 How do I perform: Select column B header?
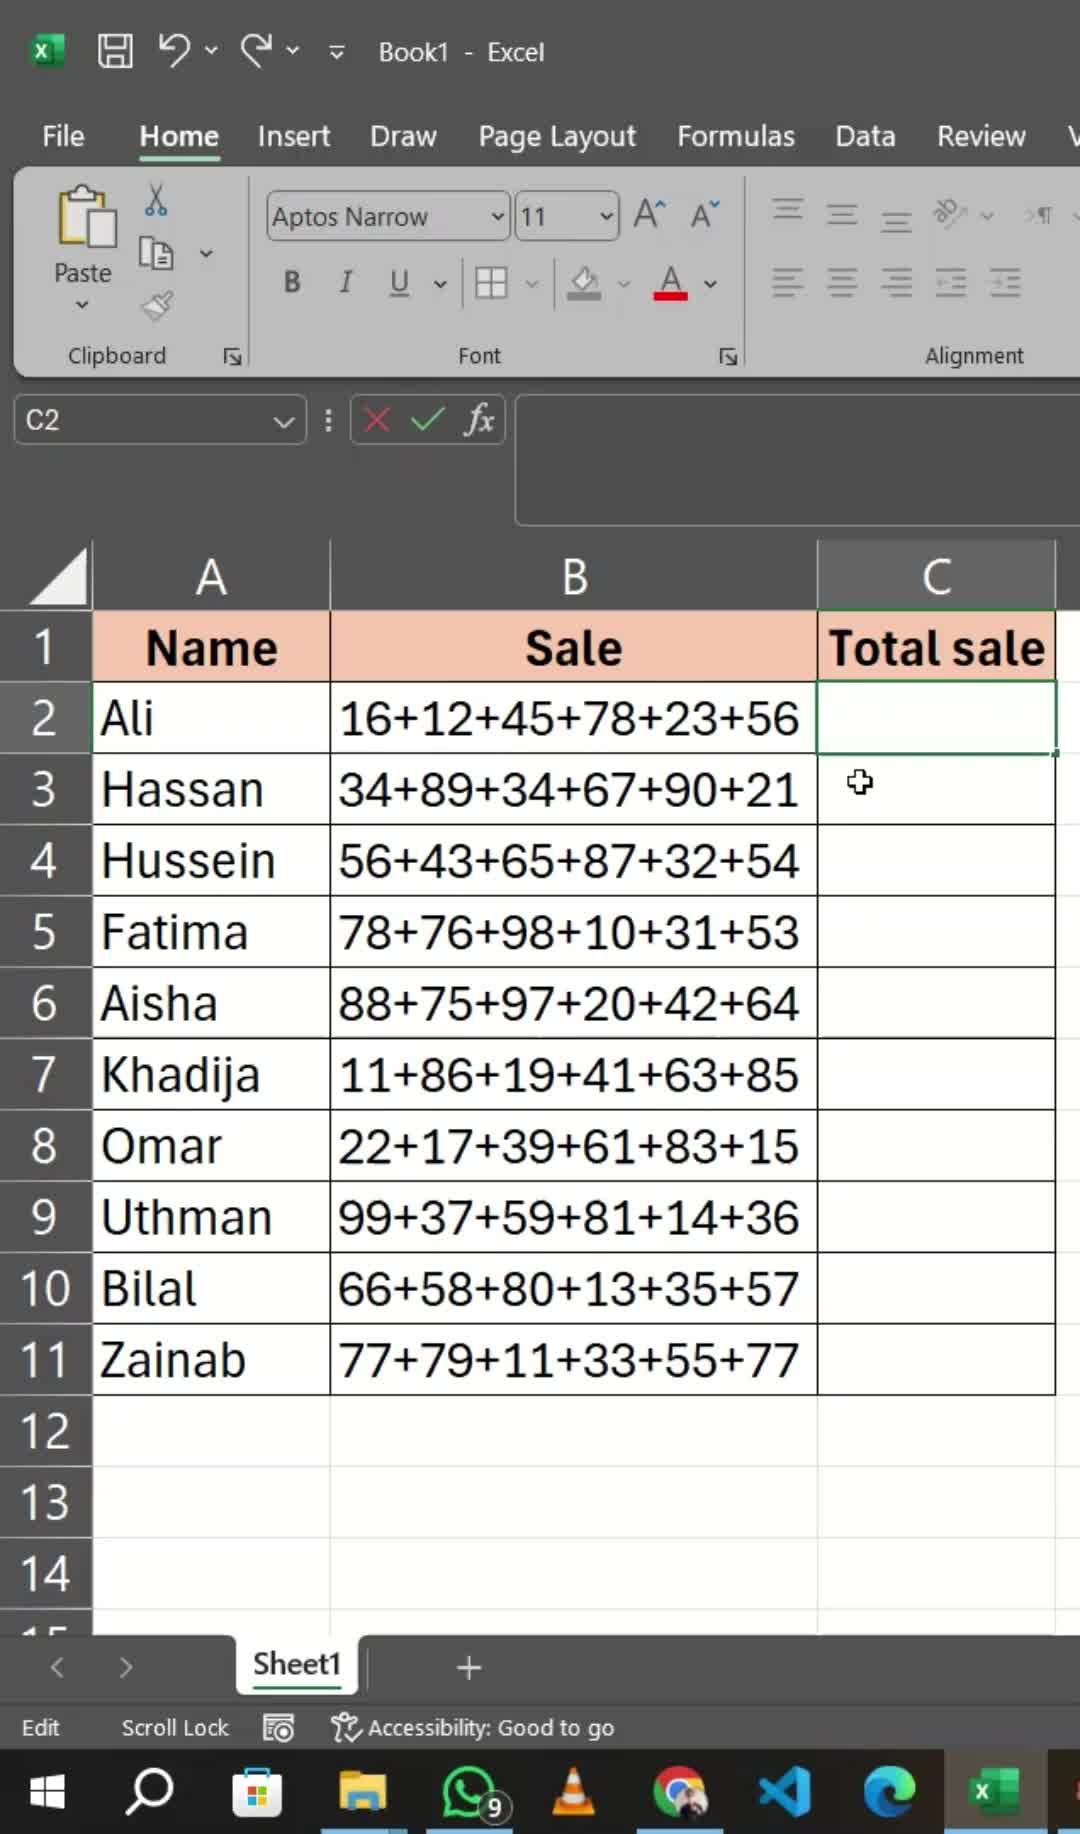pyautogui.click(x=574, y=576)
